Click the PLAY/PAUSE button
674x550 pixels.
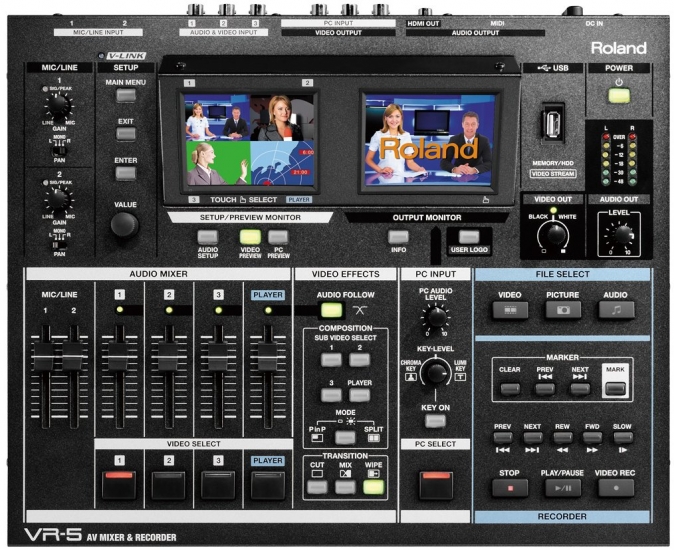(x=563, y=488)
